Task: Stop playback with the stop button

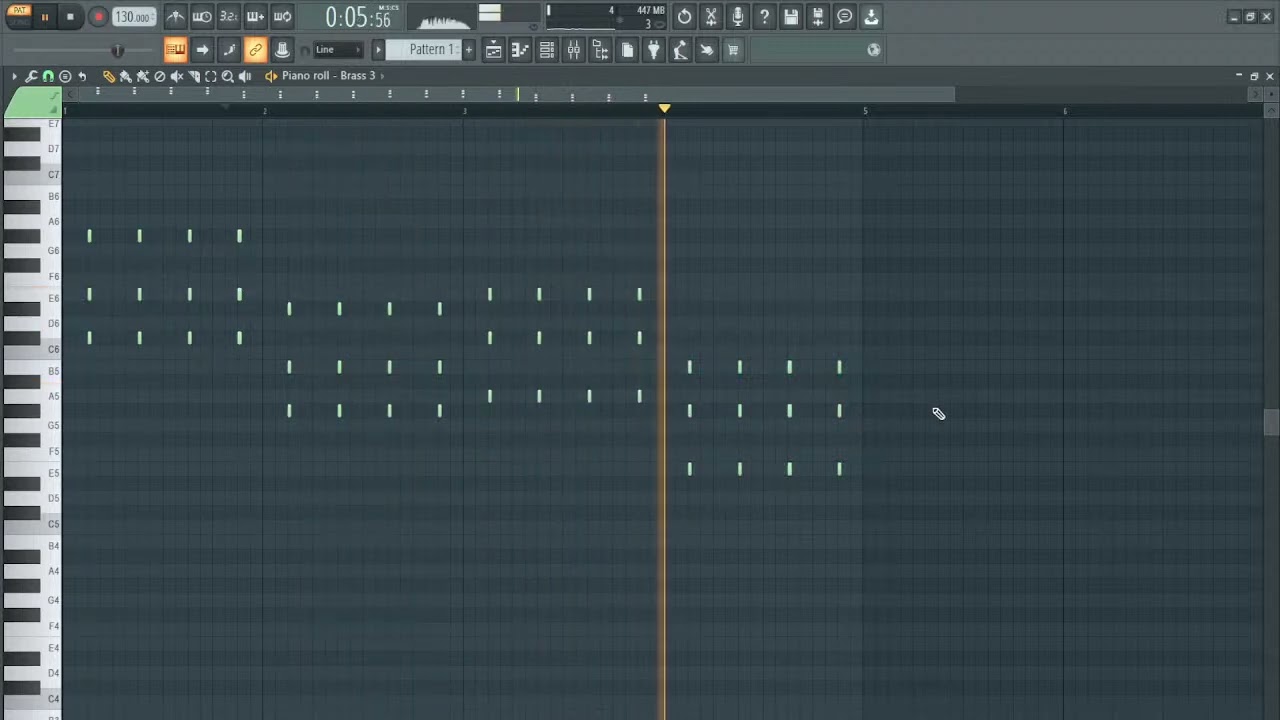Action: [70, 17]
